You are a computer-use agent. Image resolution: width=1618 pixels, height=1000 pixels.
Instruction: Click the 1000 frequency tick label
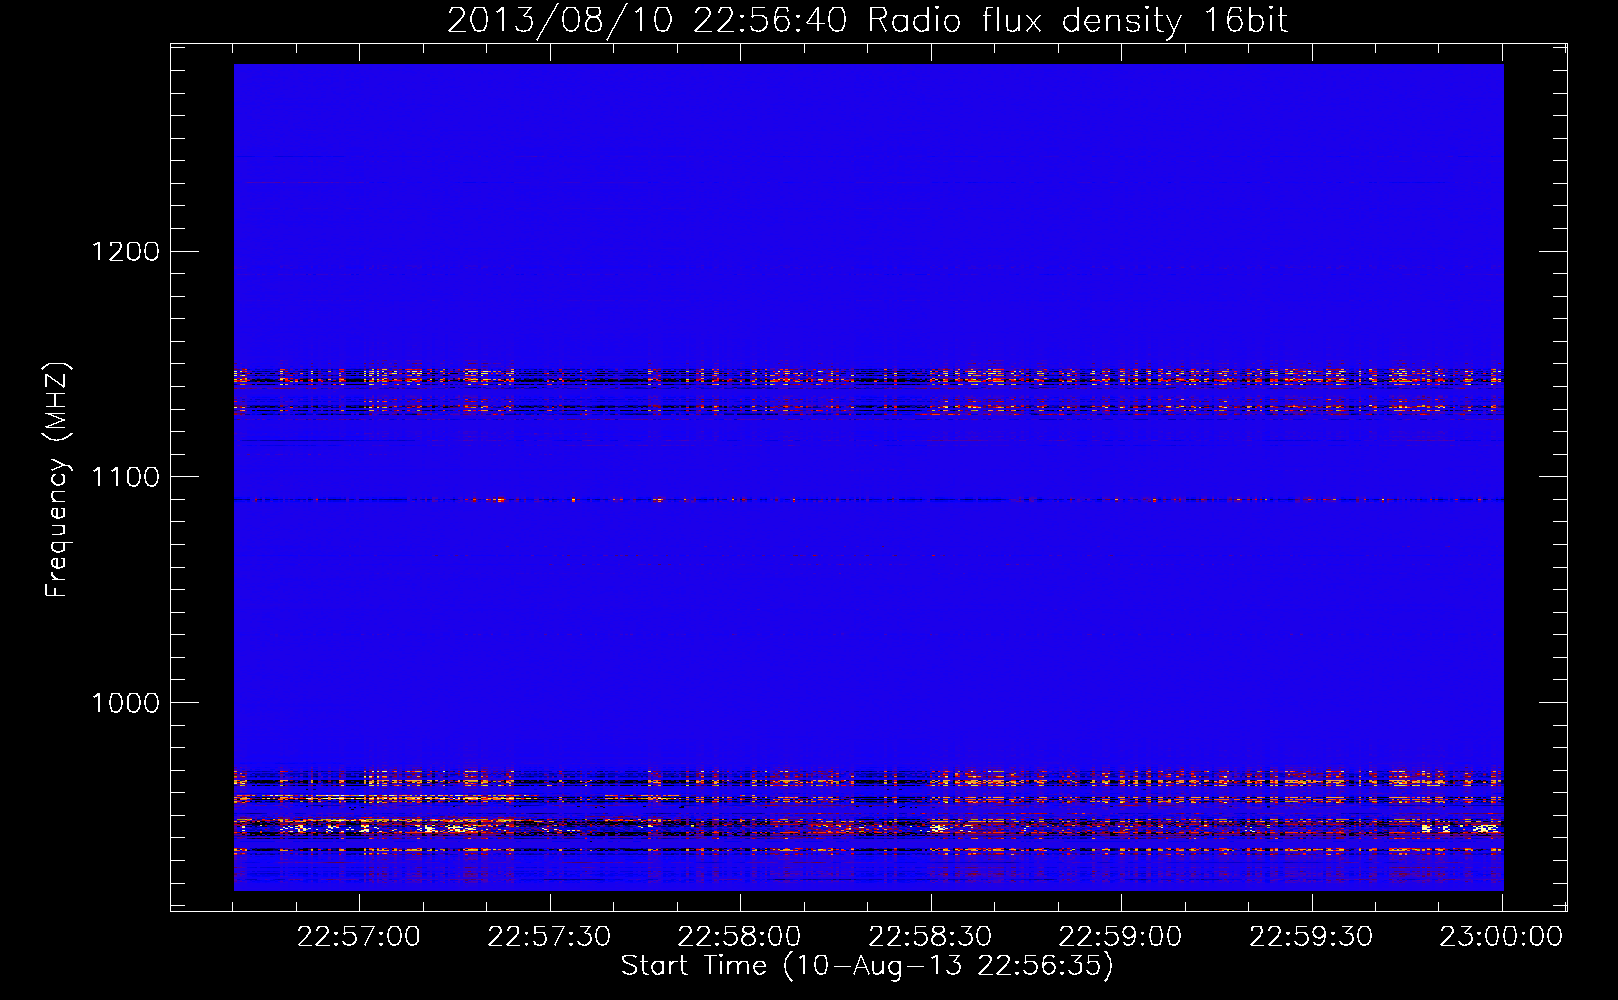(126, 703)
